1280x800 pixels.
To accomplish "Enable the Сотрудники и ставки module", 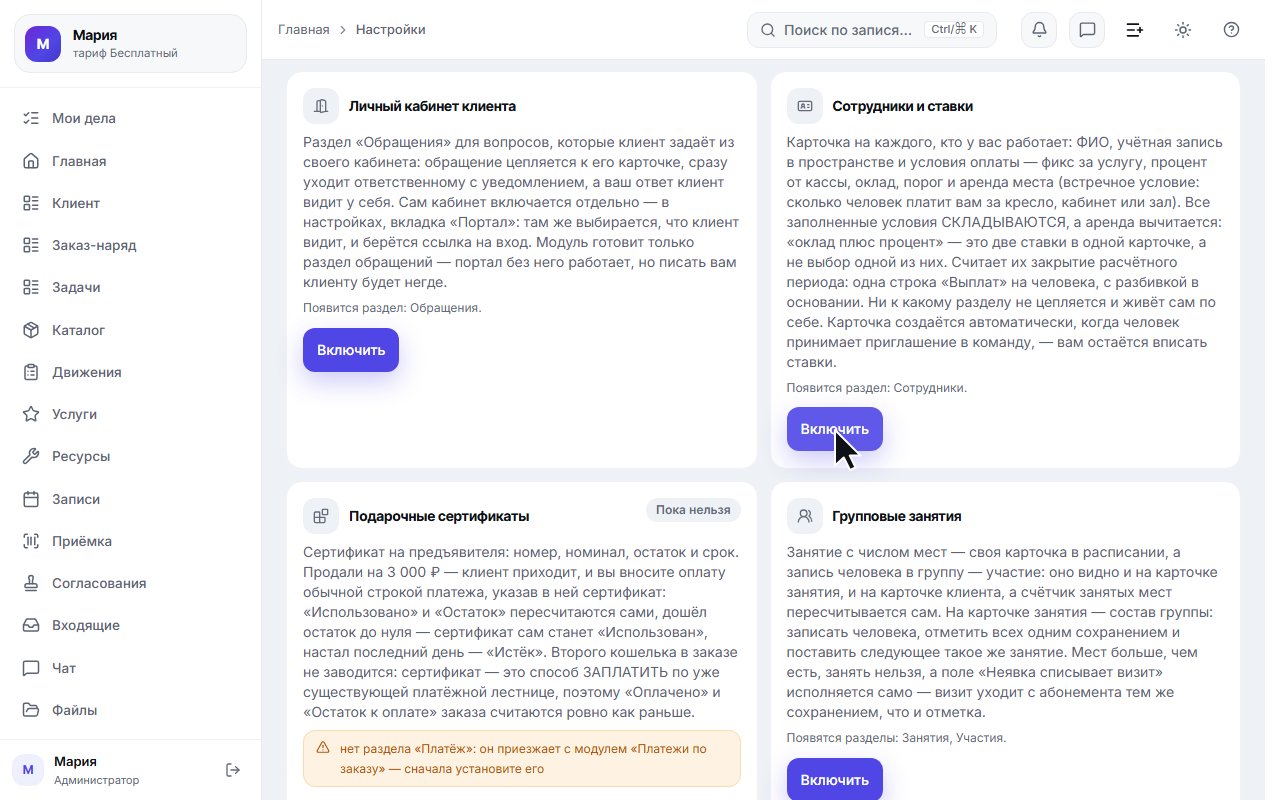I will tap(834, 429).
